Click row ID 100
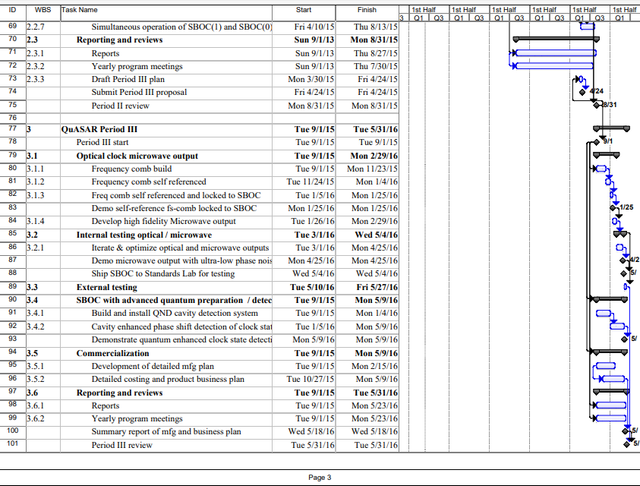 point(13,431)
